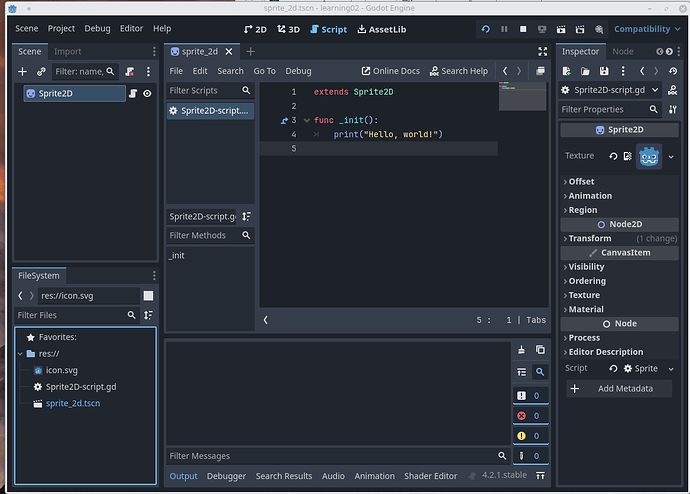Open Sprite2D-script.gd object dropdown
Image resolution: width=690 pixels, height=494 pixels.
(609, 90)
